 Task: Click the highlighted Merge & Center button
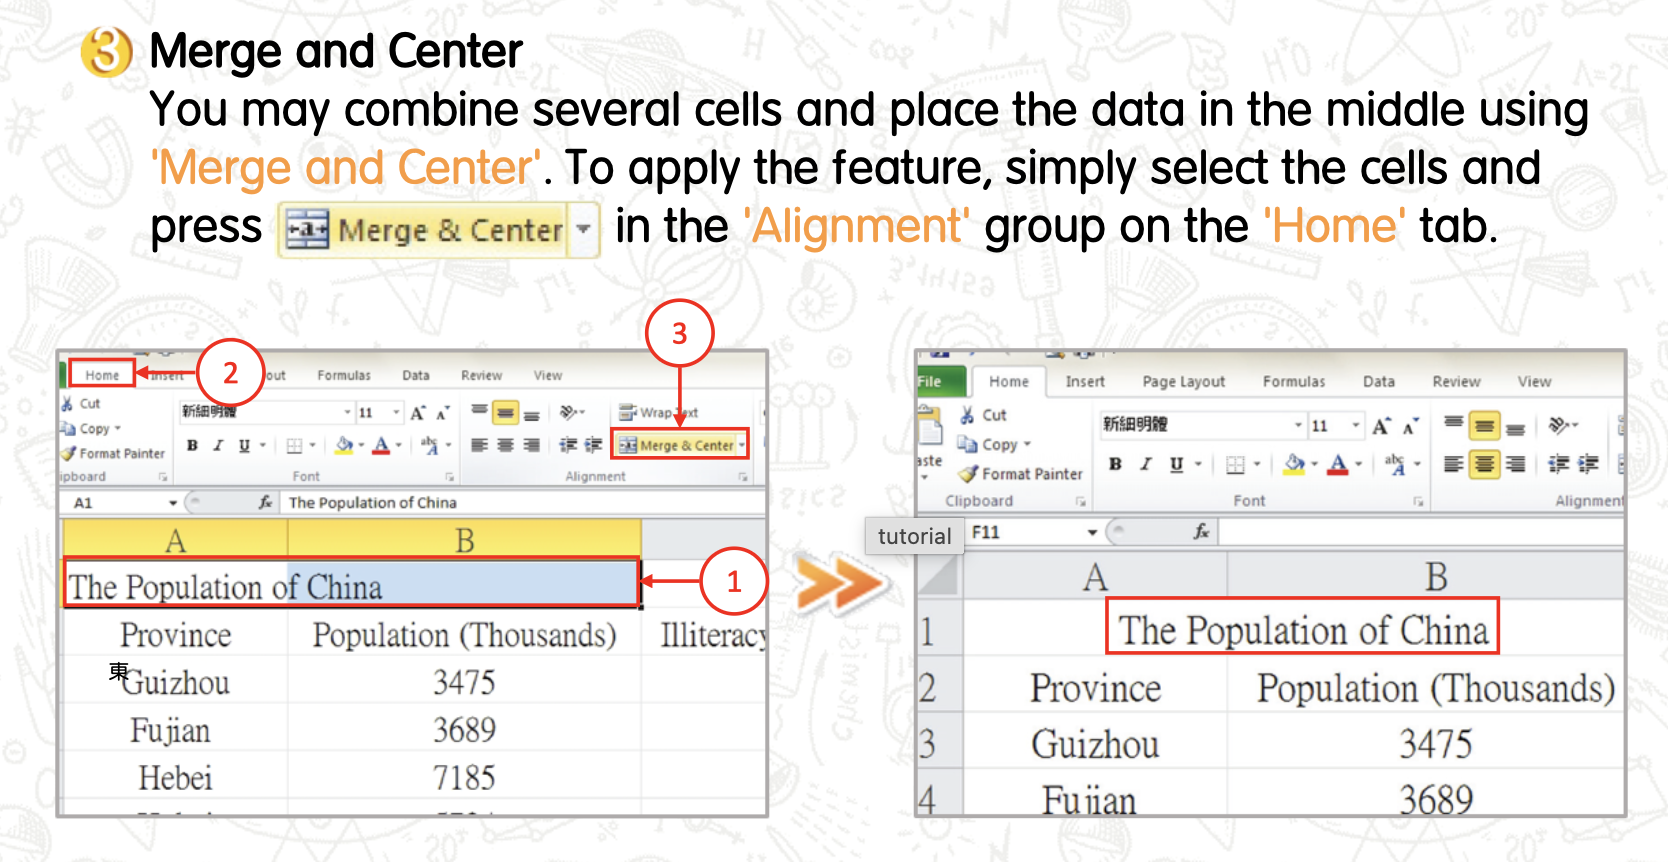tap(678, 445)
